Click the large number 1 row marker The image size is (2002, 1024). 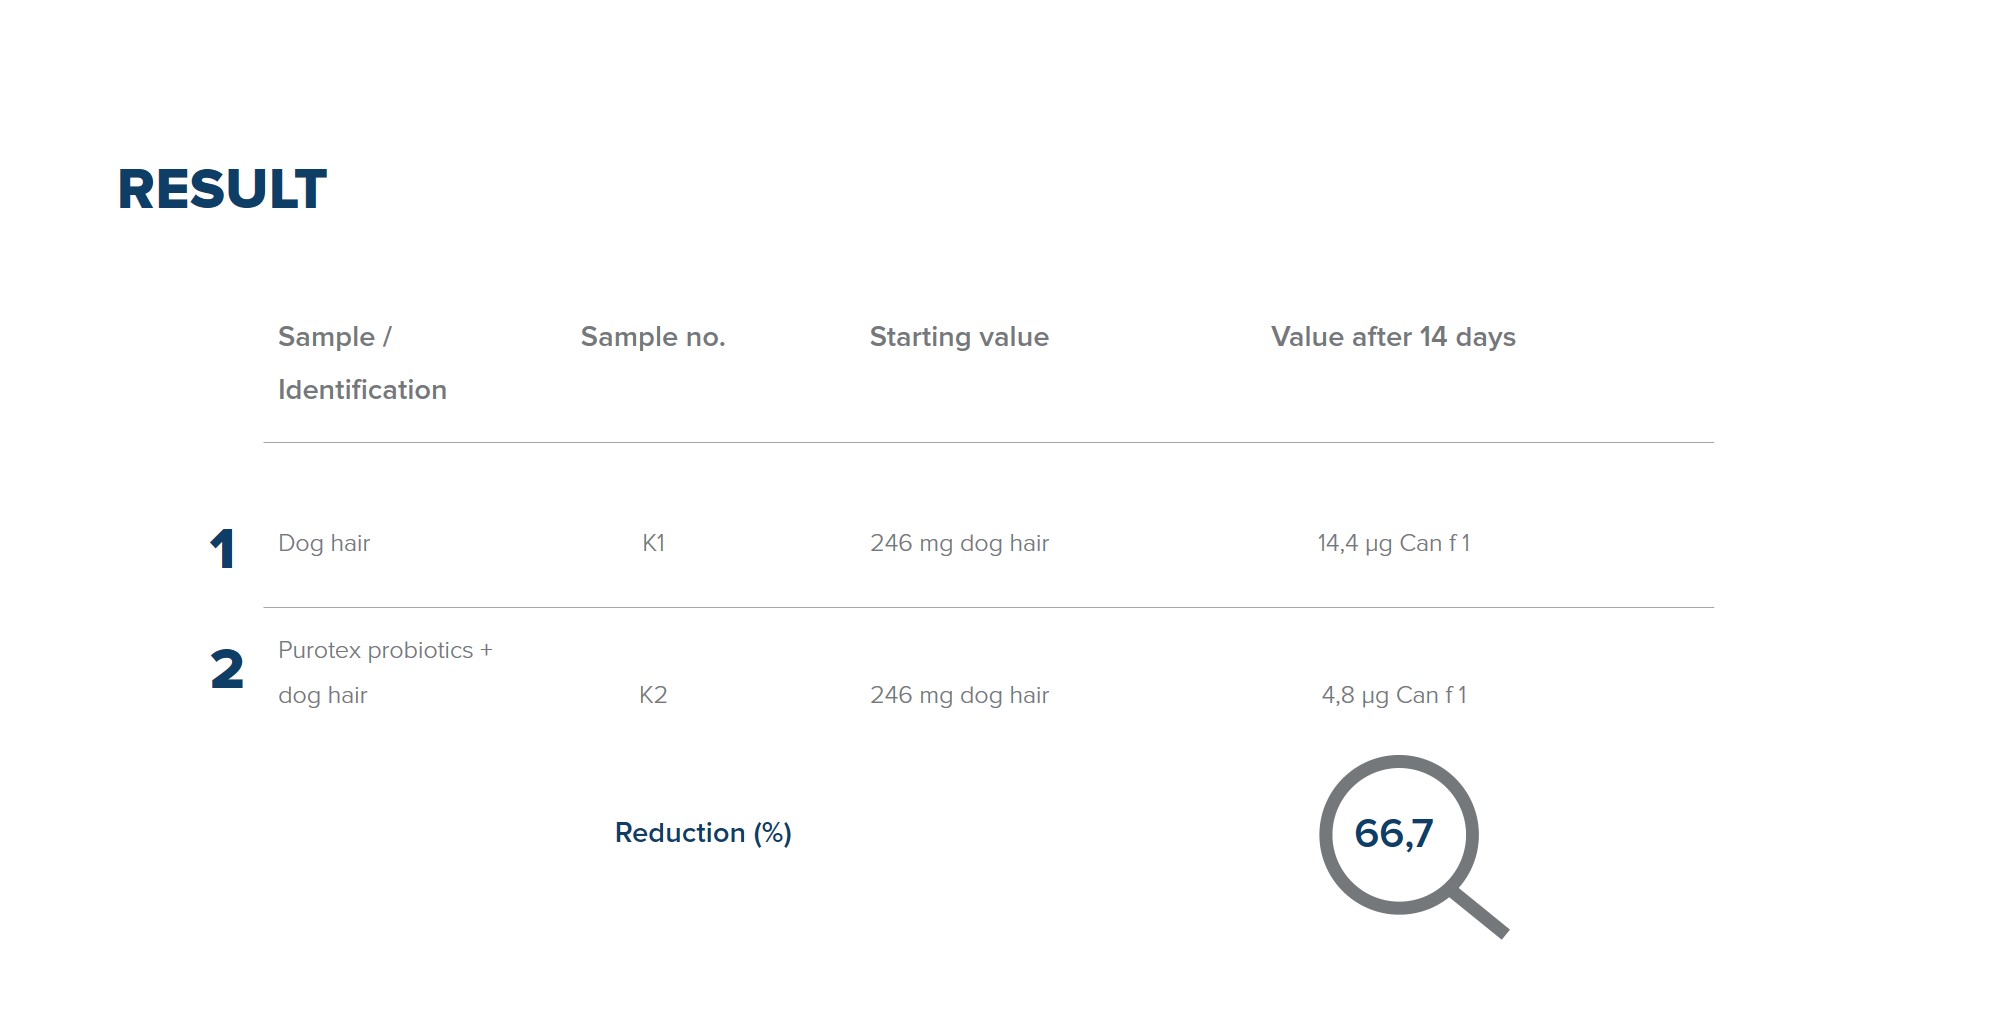(x=222, y=549)
